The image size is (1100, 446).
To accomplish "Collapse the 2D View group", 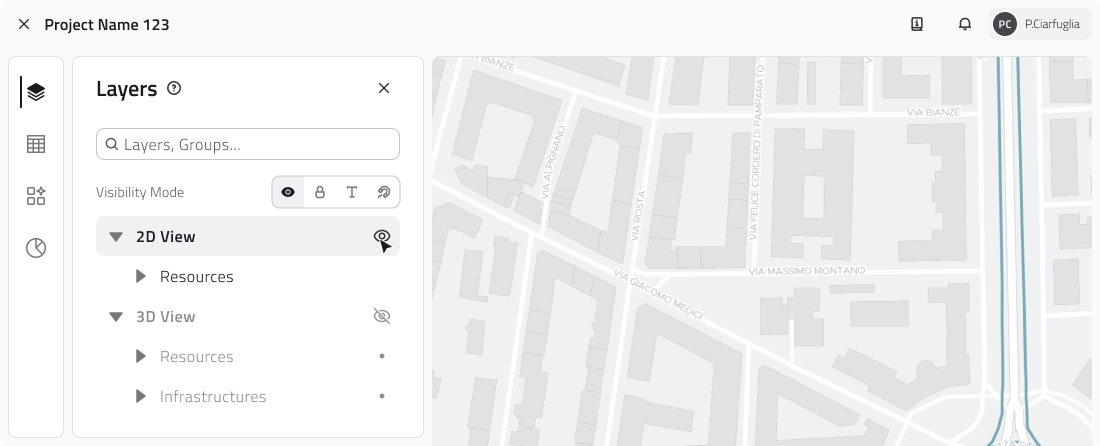I will point(116,237).
